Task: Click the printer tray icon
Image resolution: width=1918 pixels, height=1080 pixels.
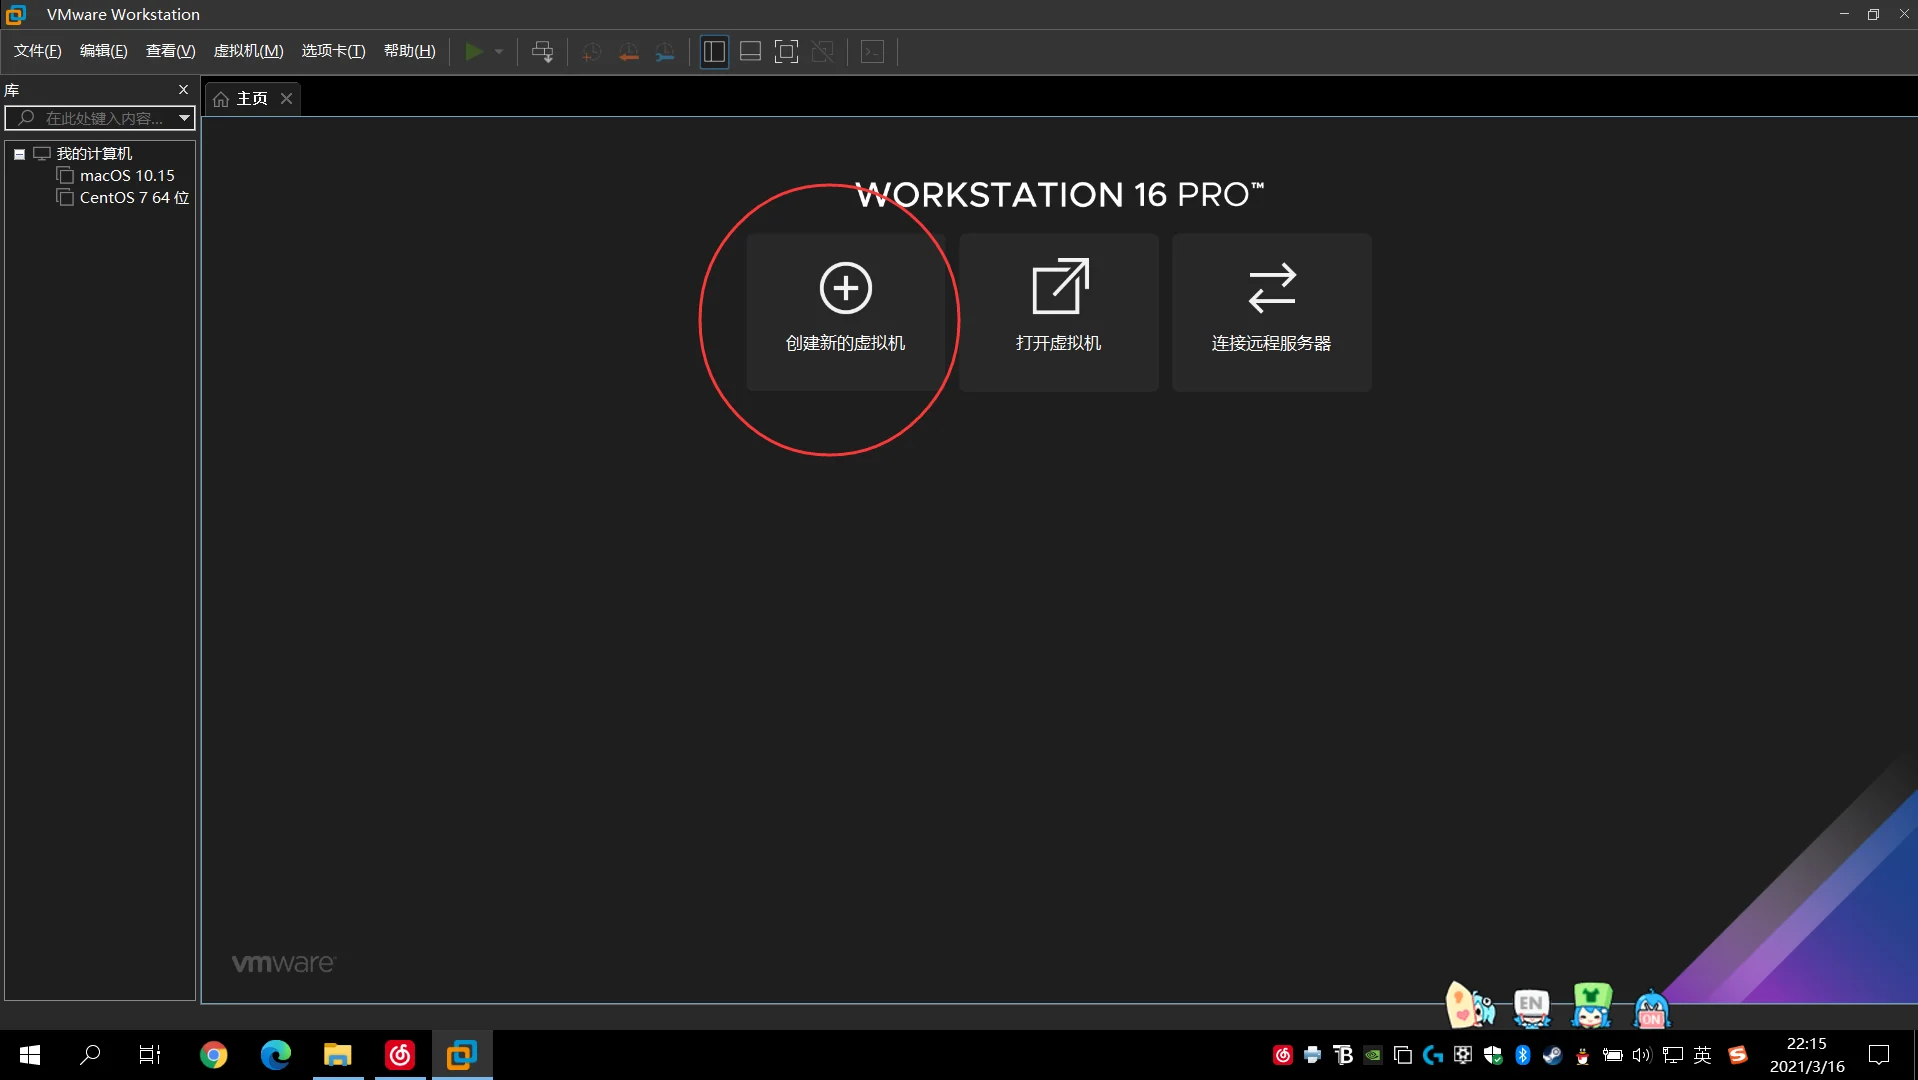Action: (1313, 1055)
